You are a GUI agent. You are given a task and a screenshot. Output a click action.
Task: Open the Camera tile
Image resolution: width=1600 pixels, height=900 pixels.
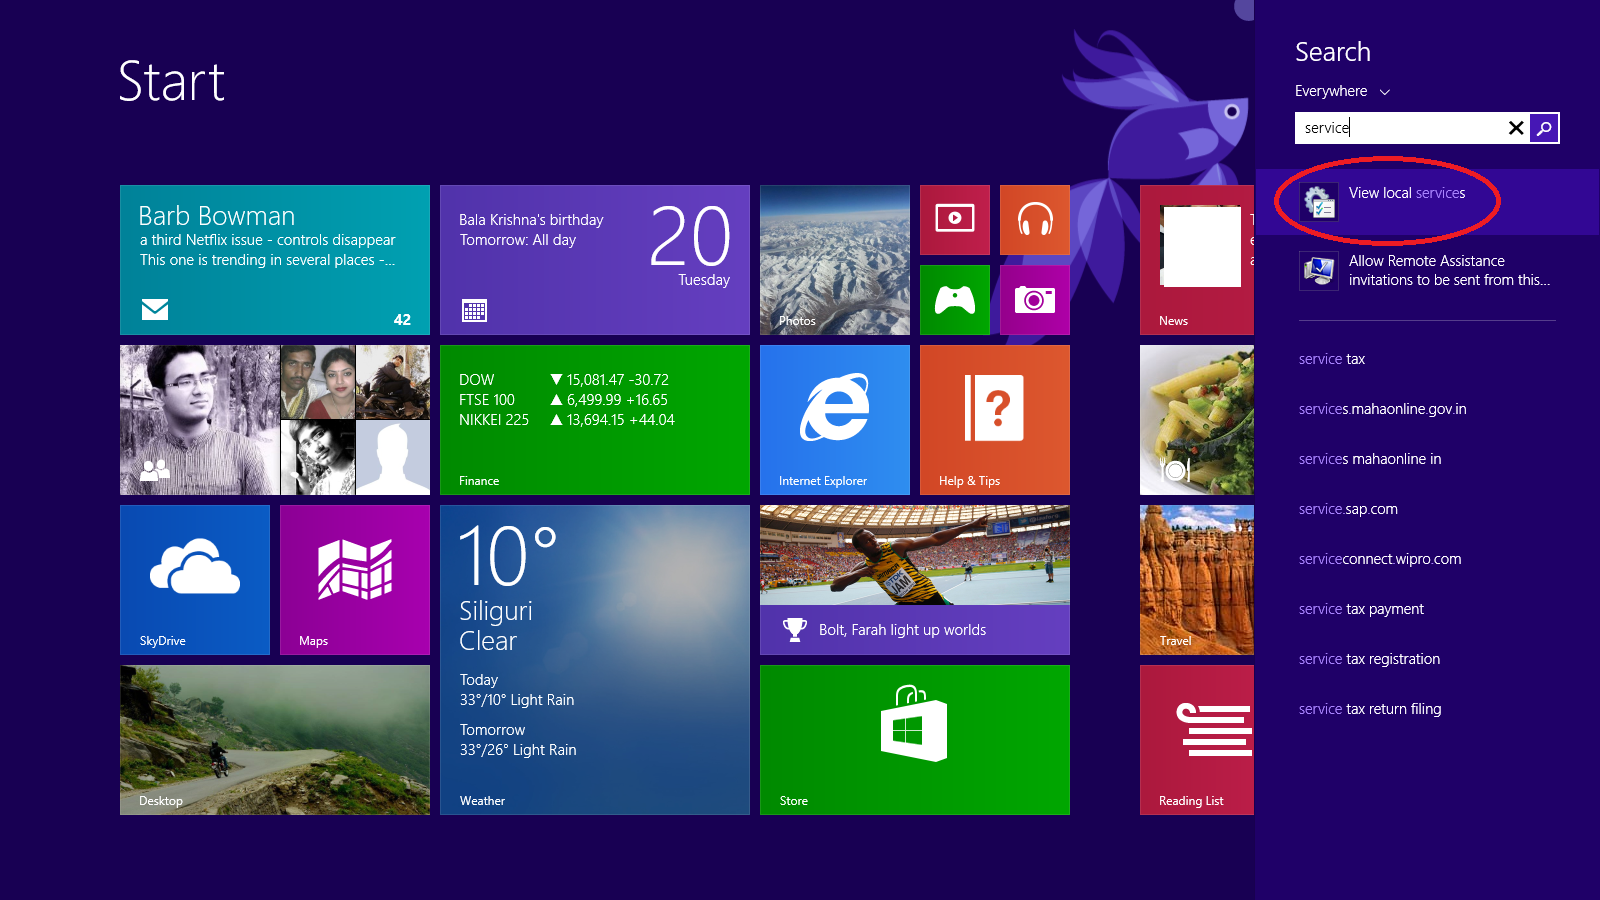point(1035,300)
